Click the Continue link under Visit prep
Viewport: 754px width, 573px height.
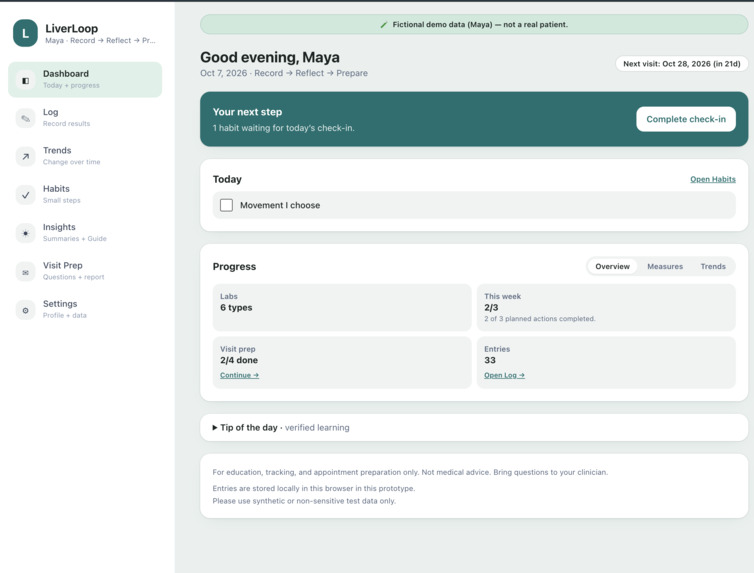(x=239, y=375)
